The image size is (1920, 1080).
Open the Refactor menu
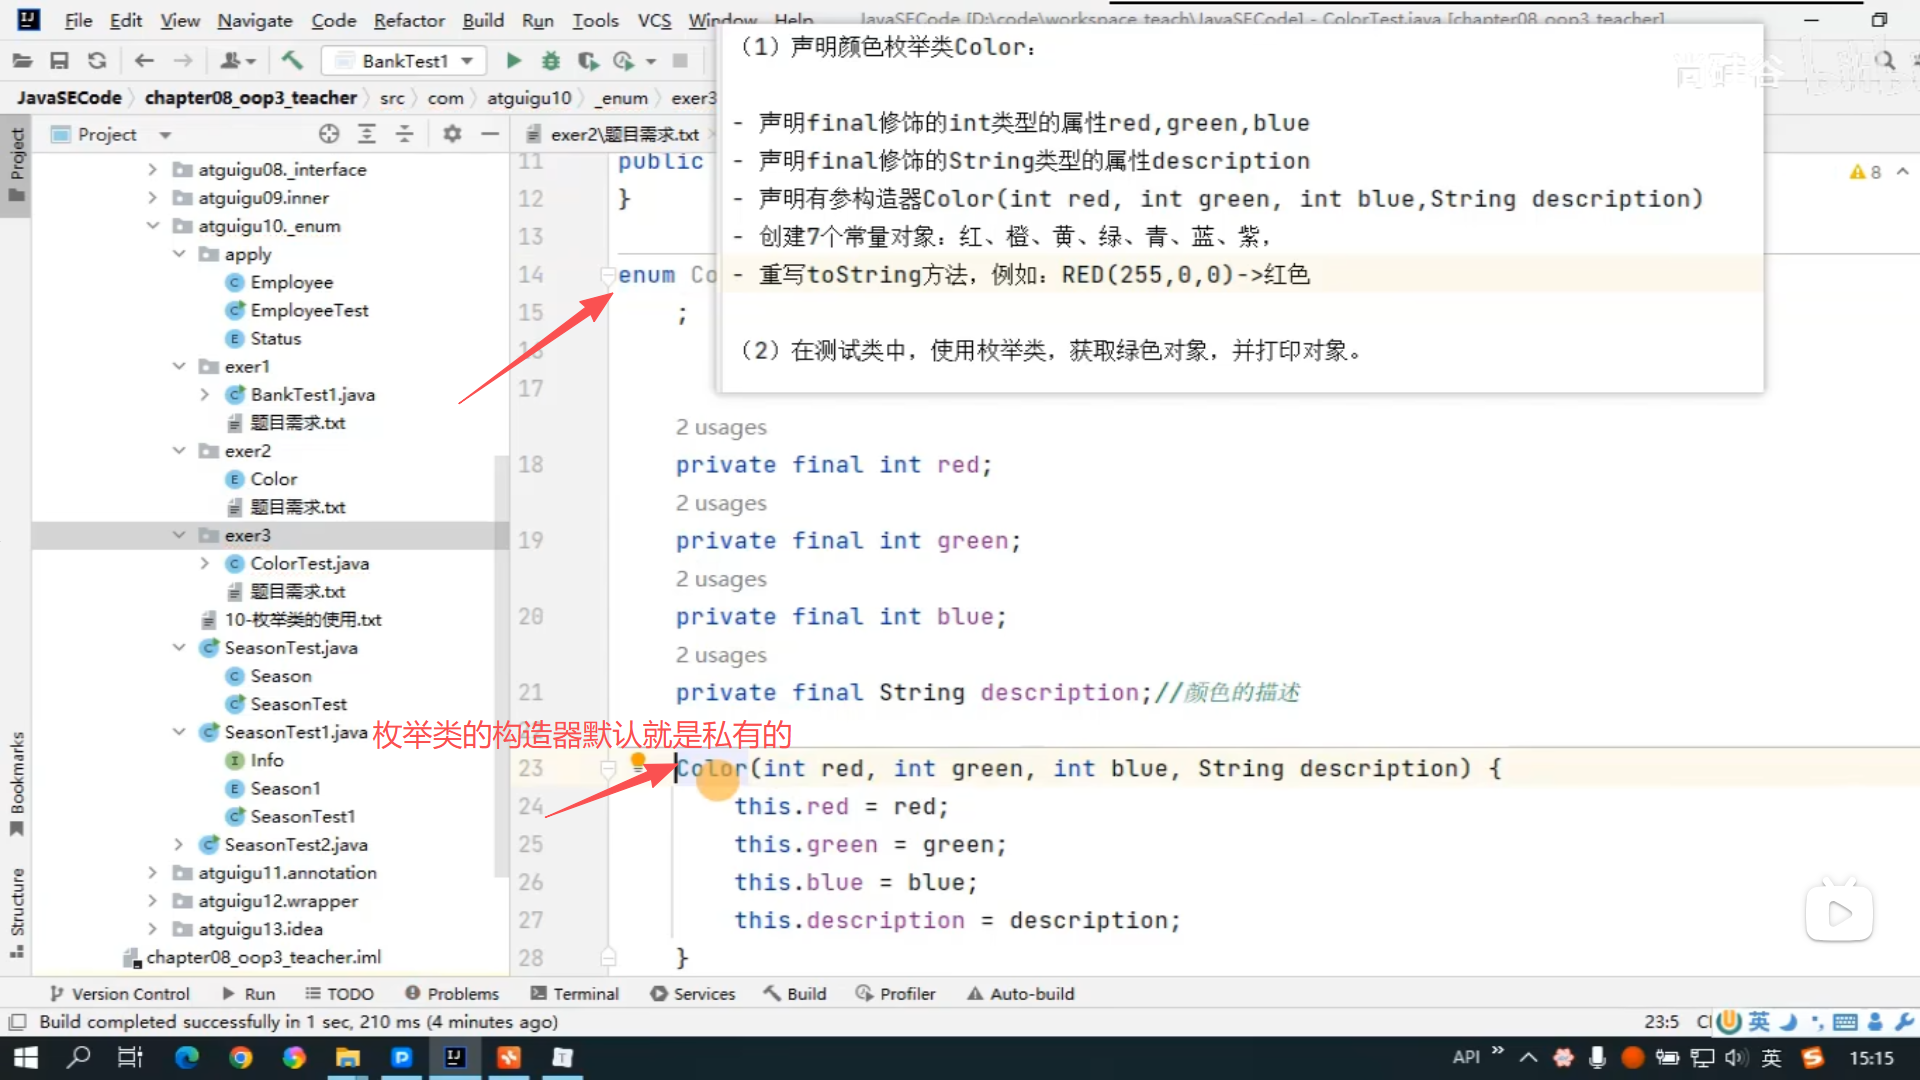point(408,20)
